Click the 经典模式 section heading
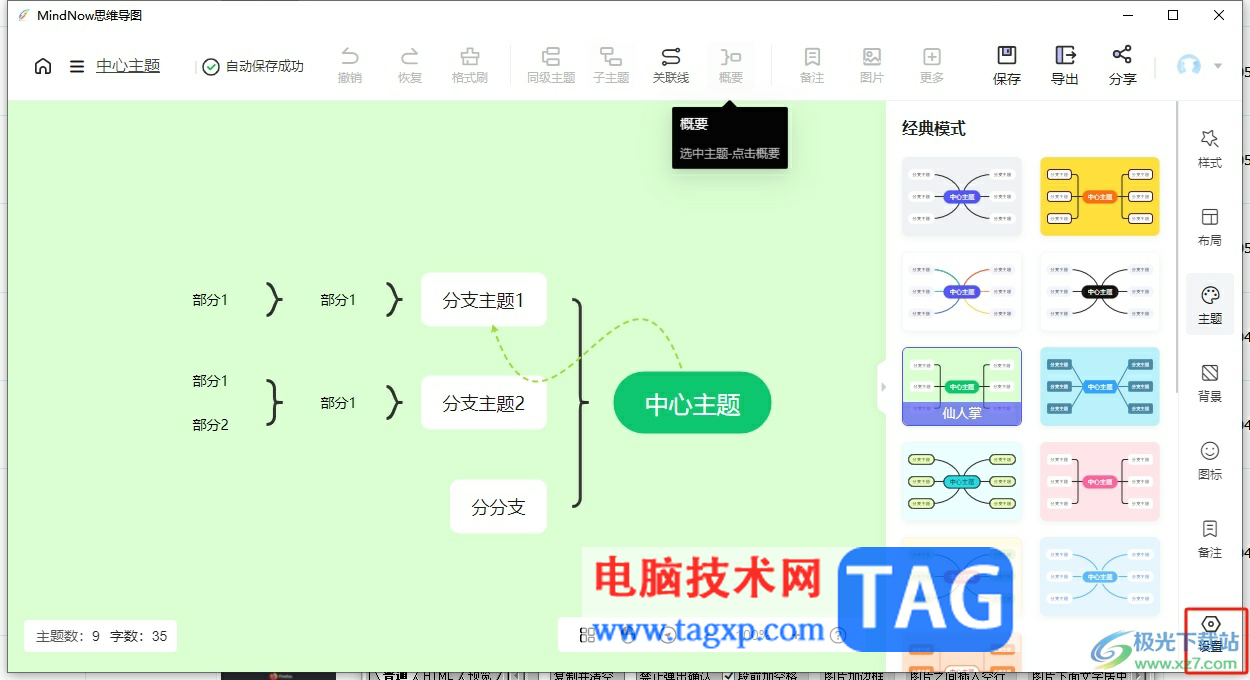1250x680 pixels. click(x=934, y=129)
